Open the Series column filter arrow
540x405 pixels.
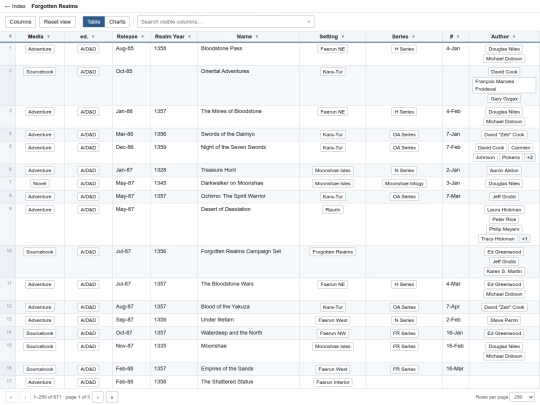[413, 37]
